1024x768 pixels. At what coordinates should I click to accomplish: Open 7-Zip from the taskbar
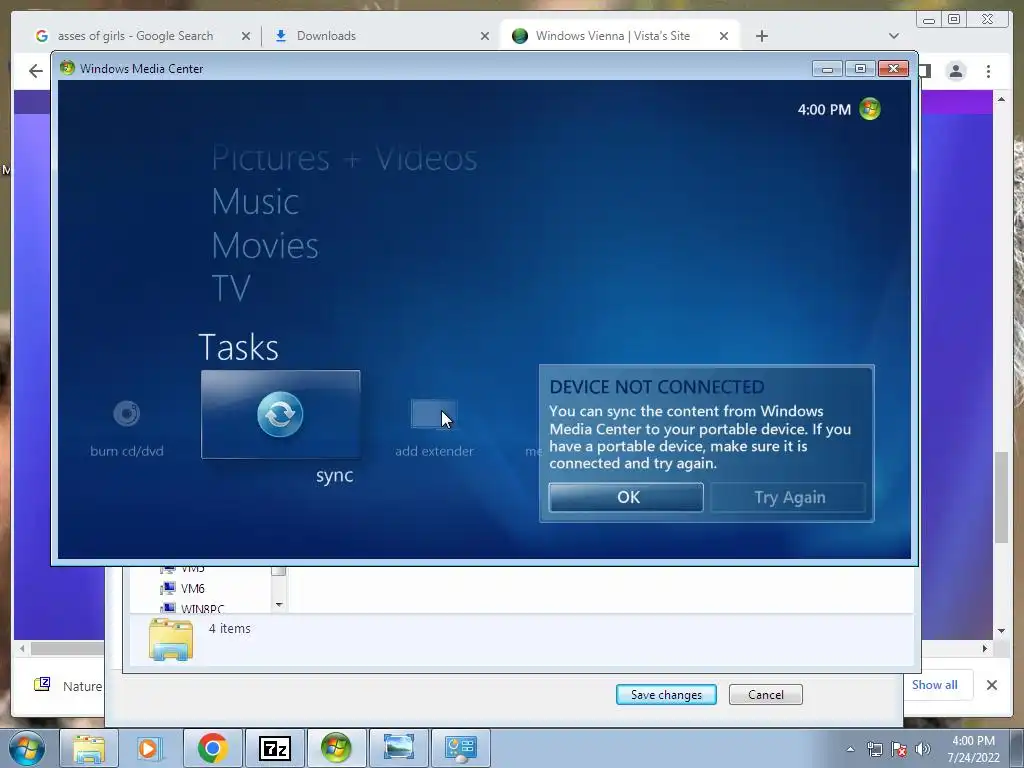point(274,748)
